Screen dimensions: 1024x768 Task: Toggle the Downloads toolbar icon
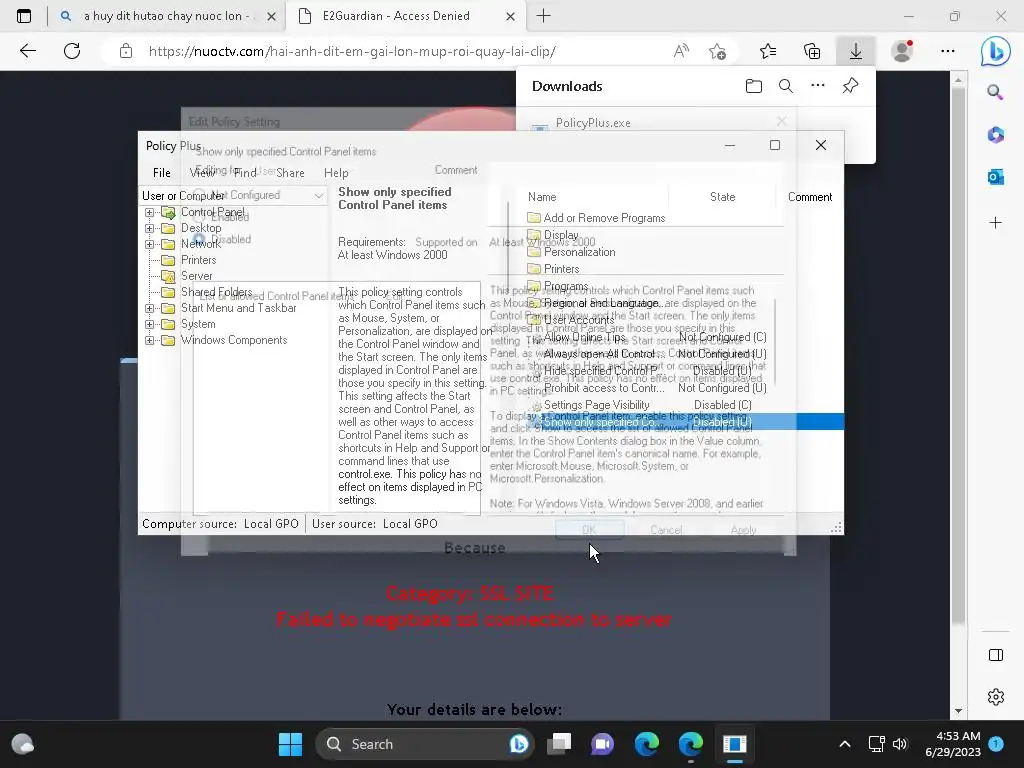click(x=856, y=51)
